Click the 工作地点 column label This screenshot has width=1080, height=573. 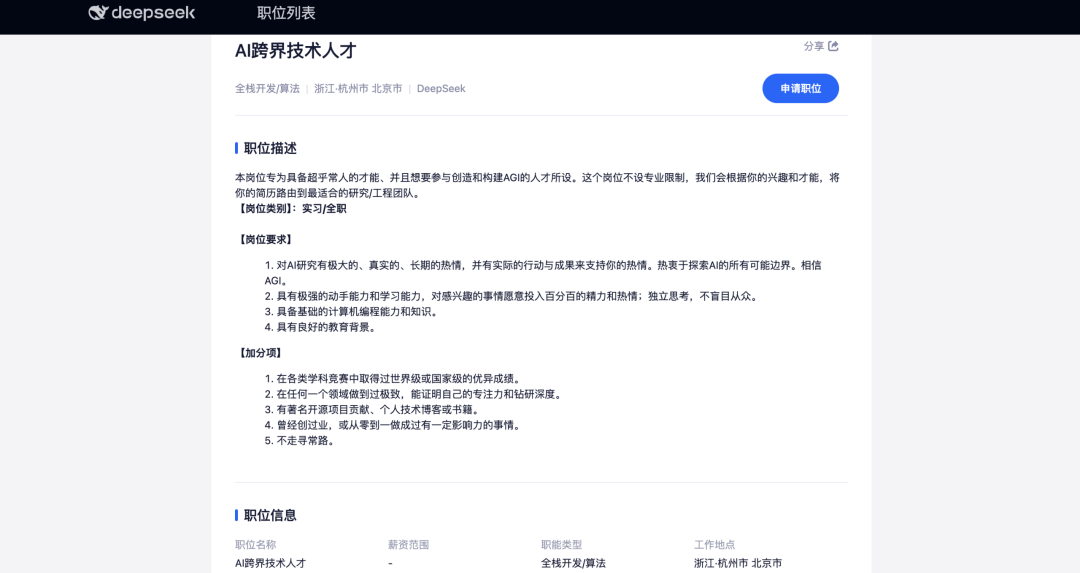[x=714, y=545]
